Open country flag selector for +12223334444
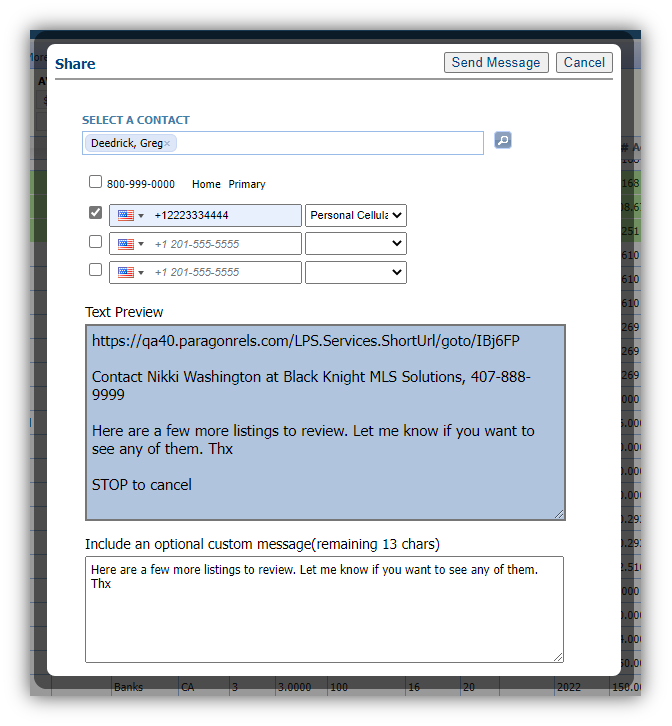The width and height of the screenshot is (672, 726). coord(131,215)
